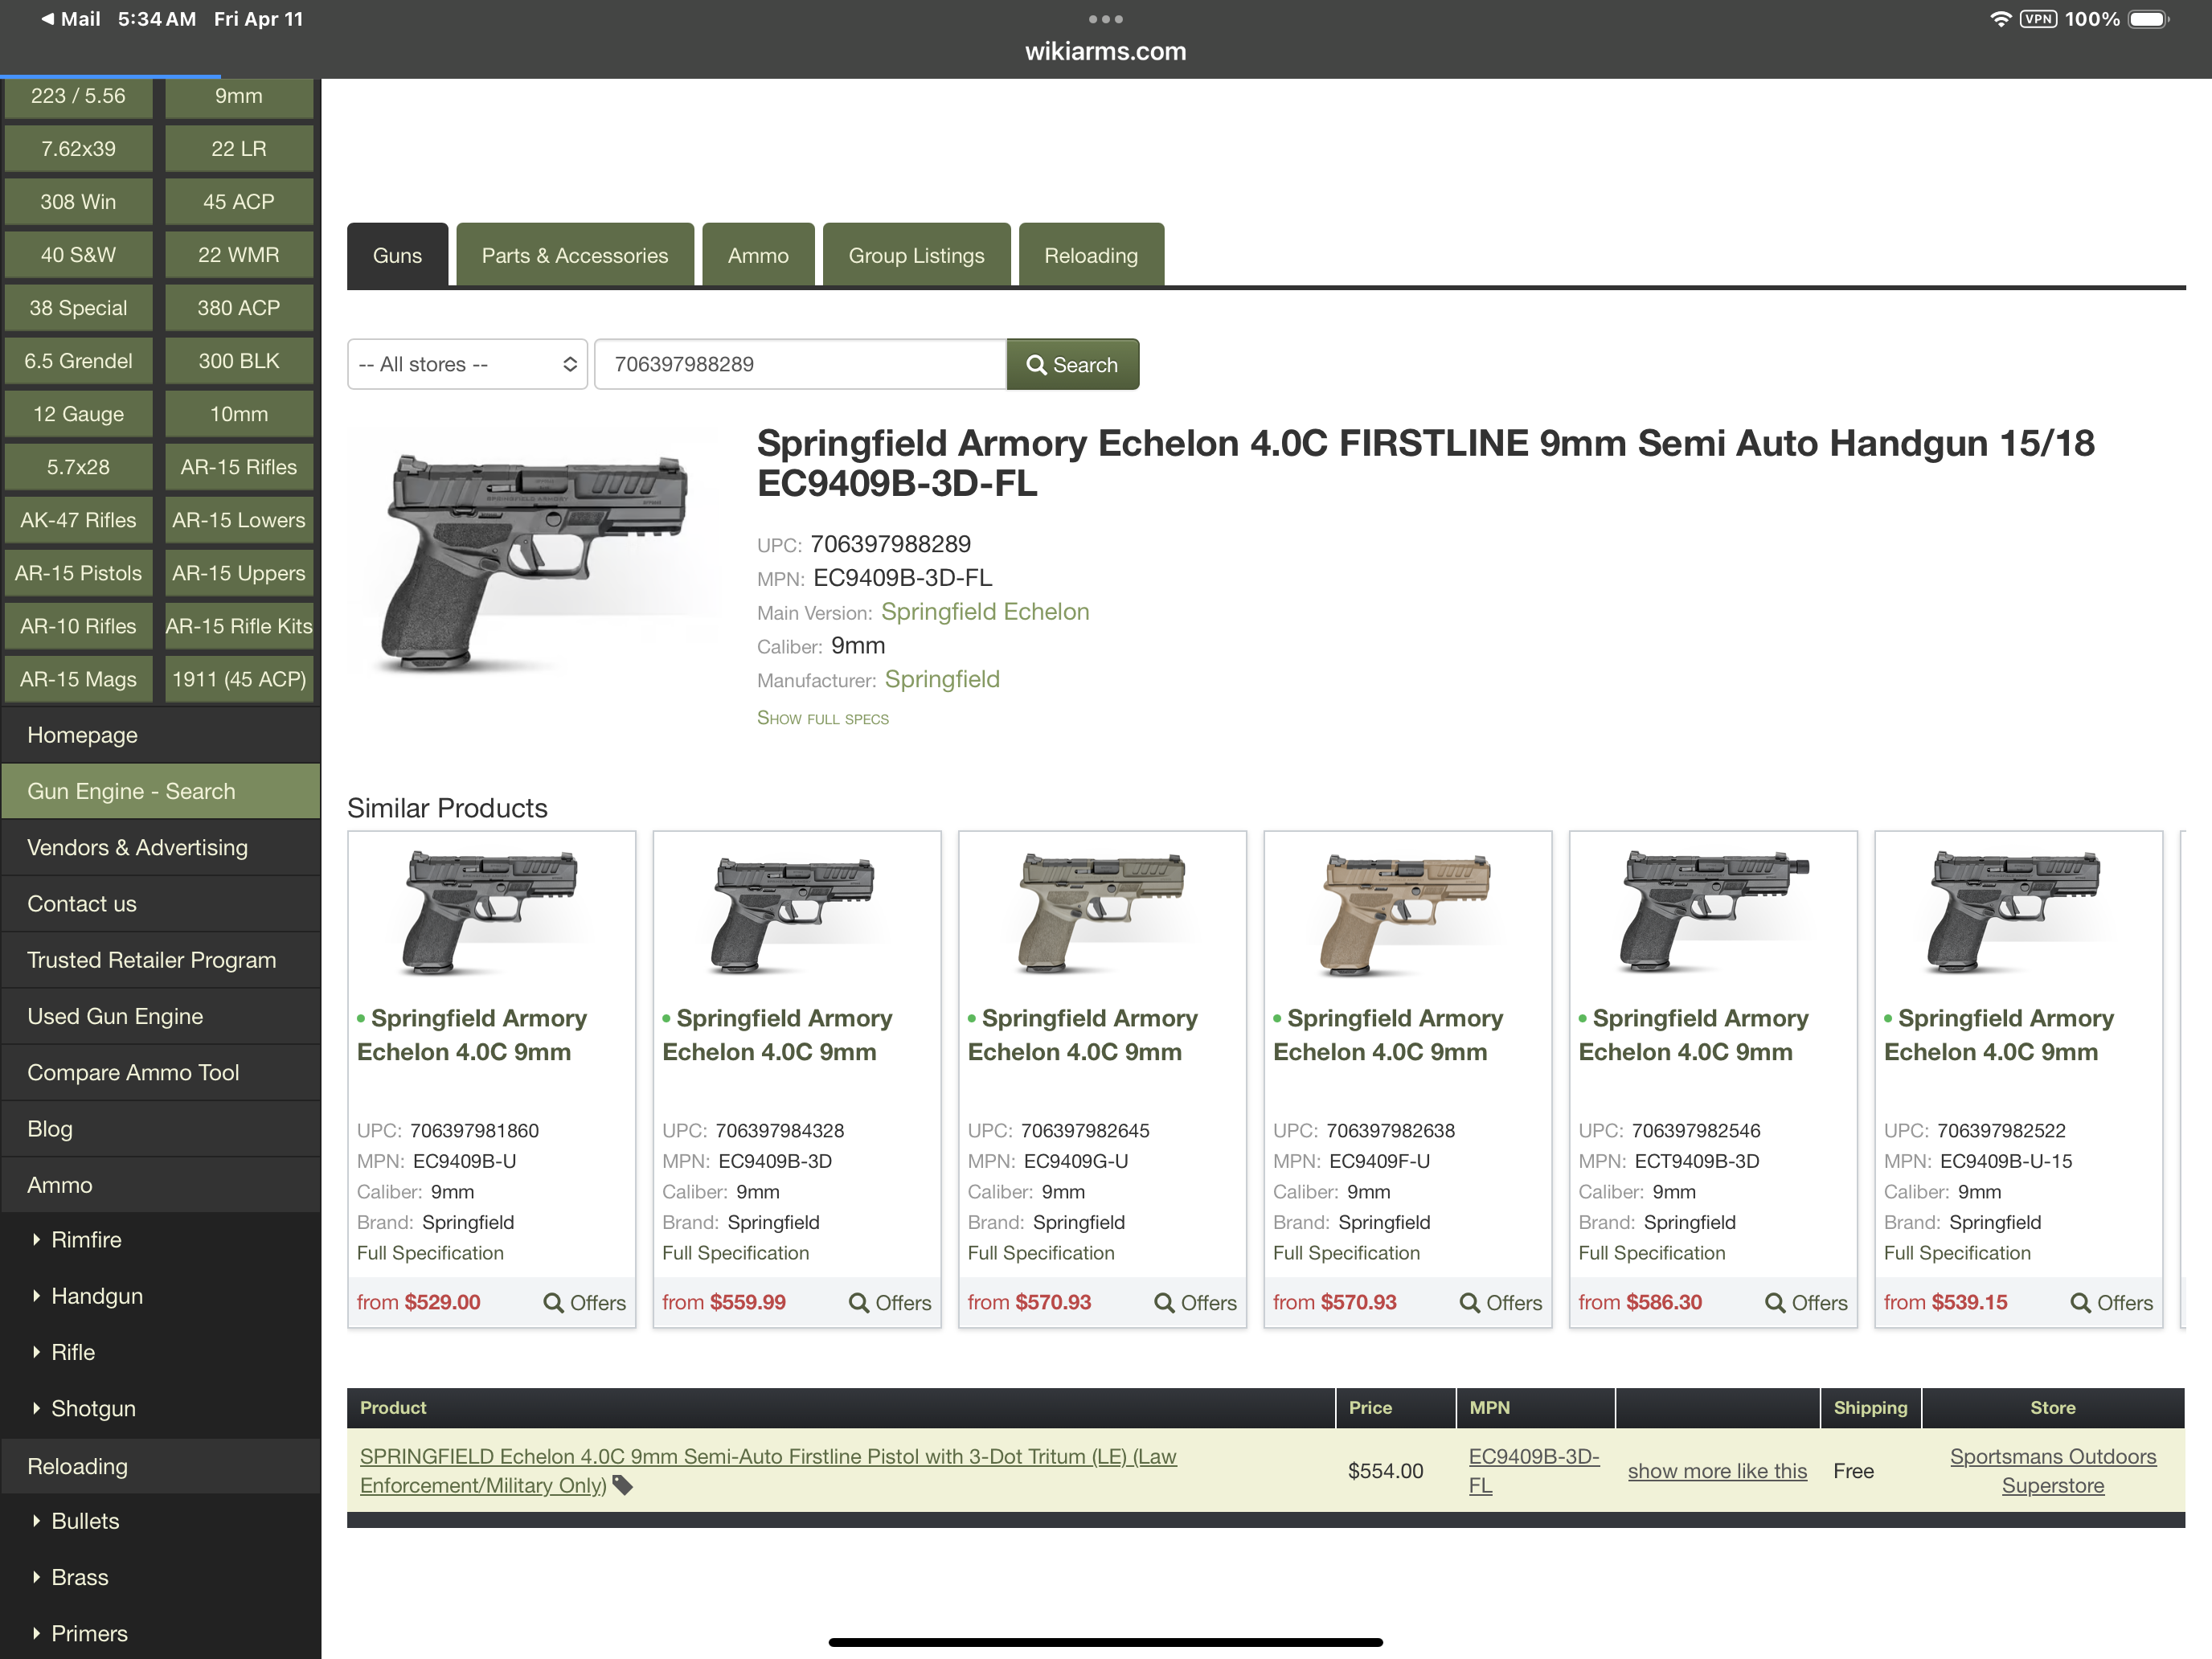Viewport: 2212px width, 1659px height.
Task: Open the All stores dropdown
Action: coord(467,364)
